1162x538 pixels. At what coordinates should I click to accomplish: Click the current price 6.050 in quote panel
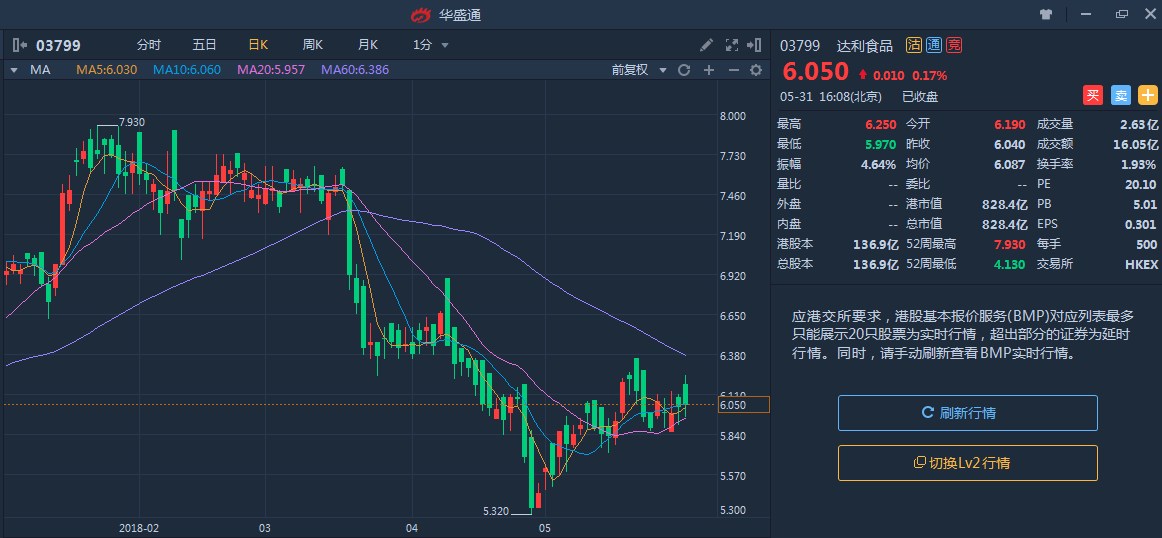816,72
